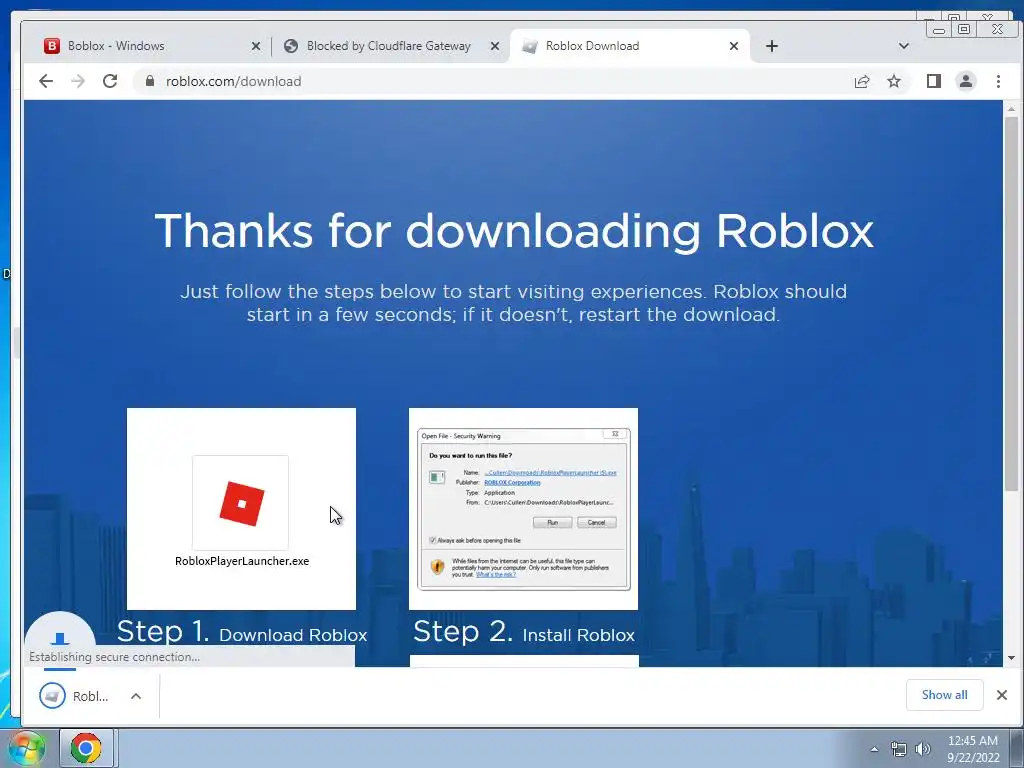The height and width of the screenshot is (768, 1024).
Task: Bookmark this page with the star
Action: click(894, 81)
